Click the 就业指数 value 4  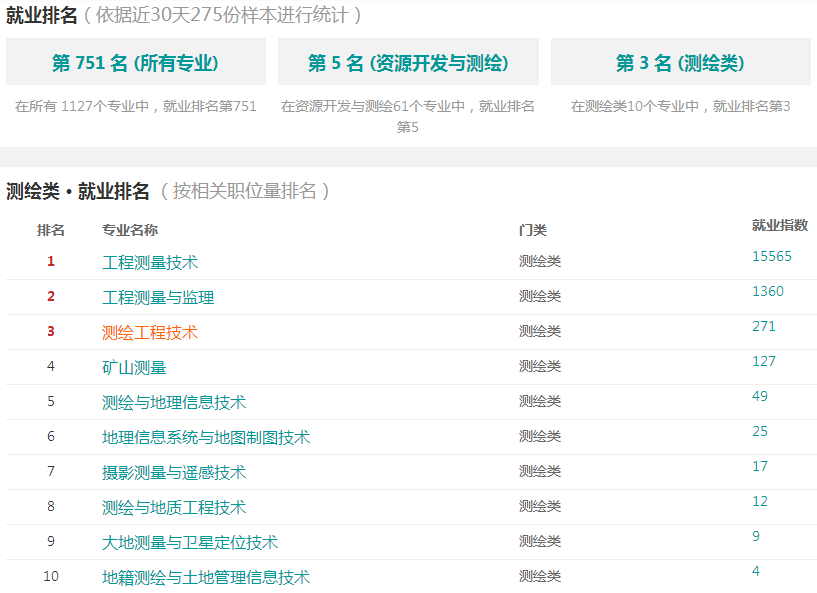point(756,571)
